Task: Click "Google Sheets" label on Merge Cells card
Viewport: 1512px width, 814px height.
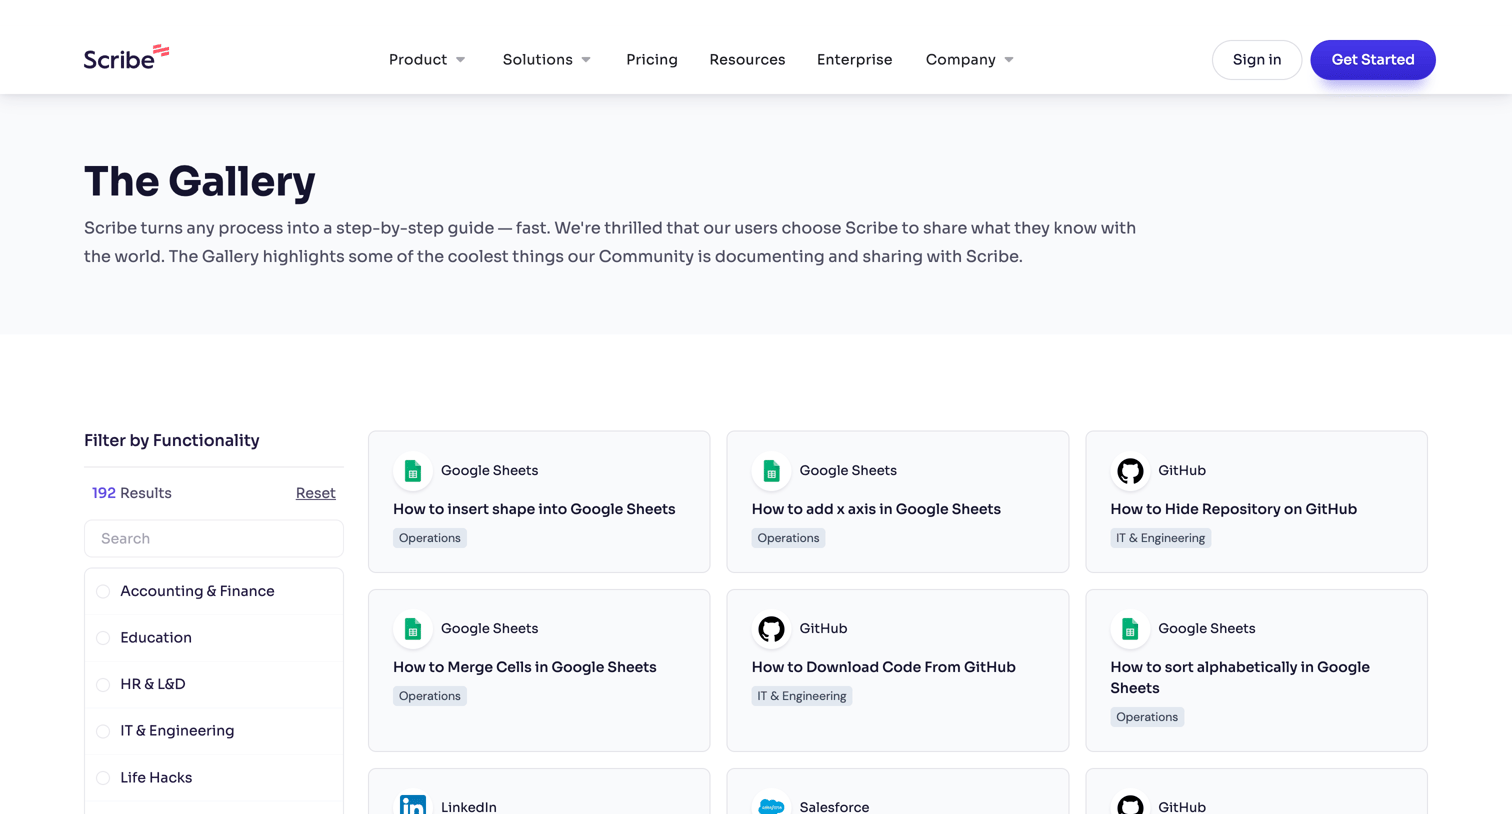Action: (490, 629)
